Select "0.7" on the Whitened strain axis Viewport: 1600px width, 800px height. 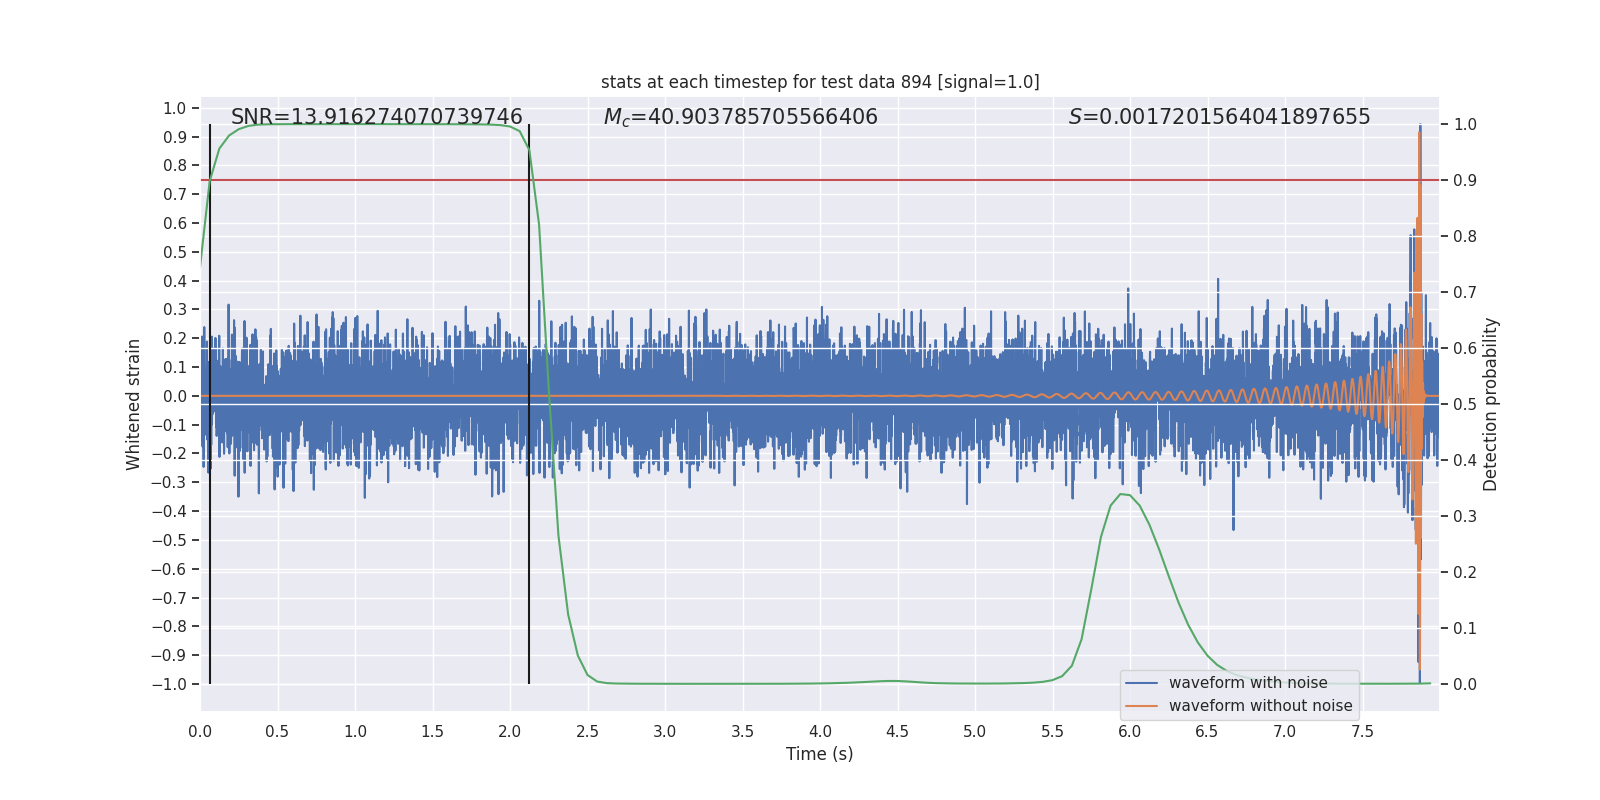pos(175,194)
